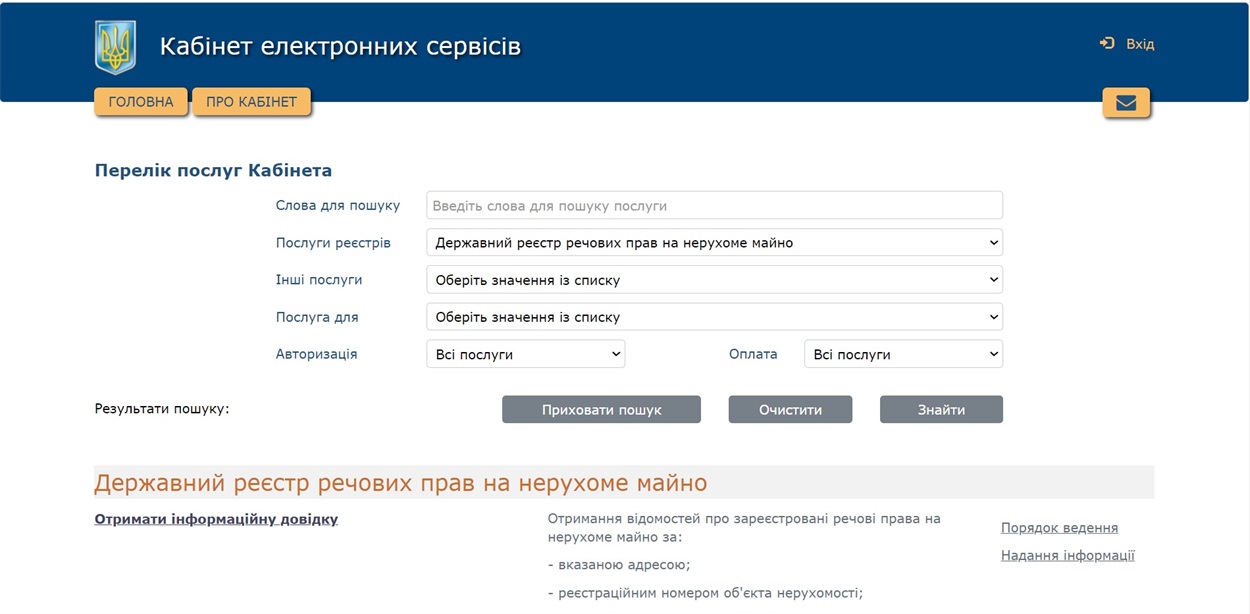Click the Інші послуги label
Screen dimensions: 1250x614
pos(319,280)
